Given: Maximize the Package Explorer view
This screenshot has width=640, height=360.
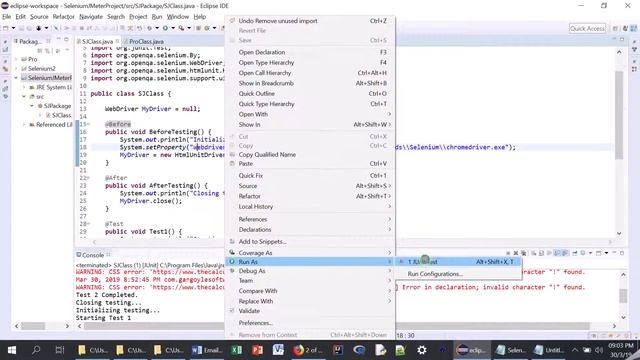Looking at the screenshot, I should pyautogui.click(x=66, y=40).
